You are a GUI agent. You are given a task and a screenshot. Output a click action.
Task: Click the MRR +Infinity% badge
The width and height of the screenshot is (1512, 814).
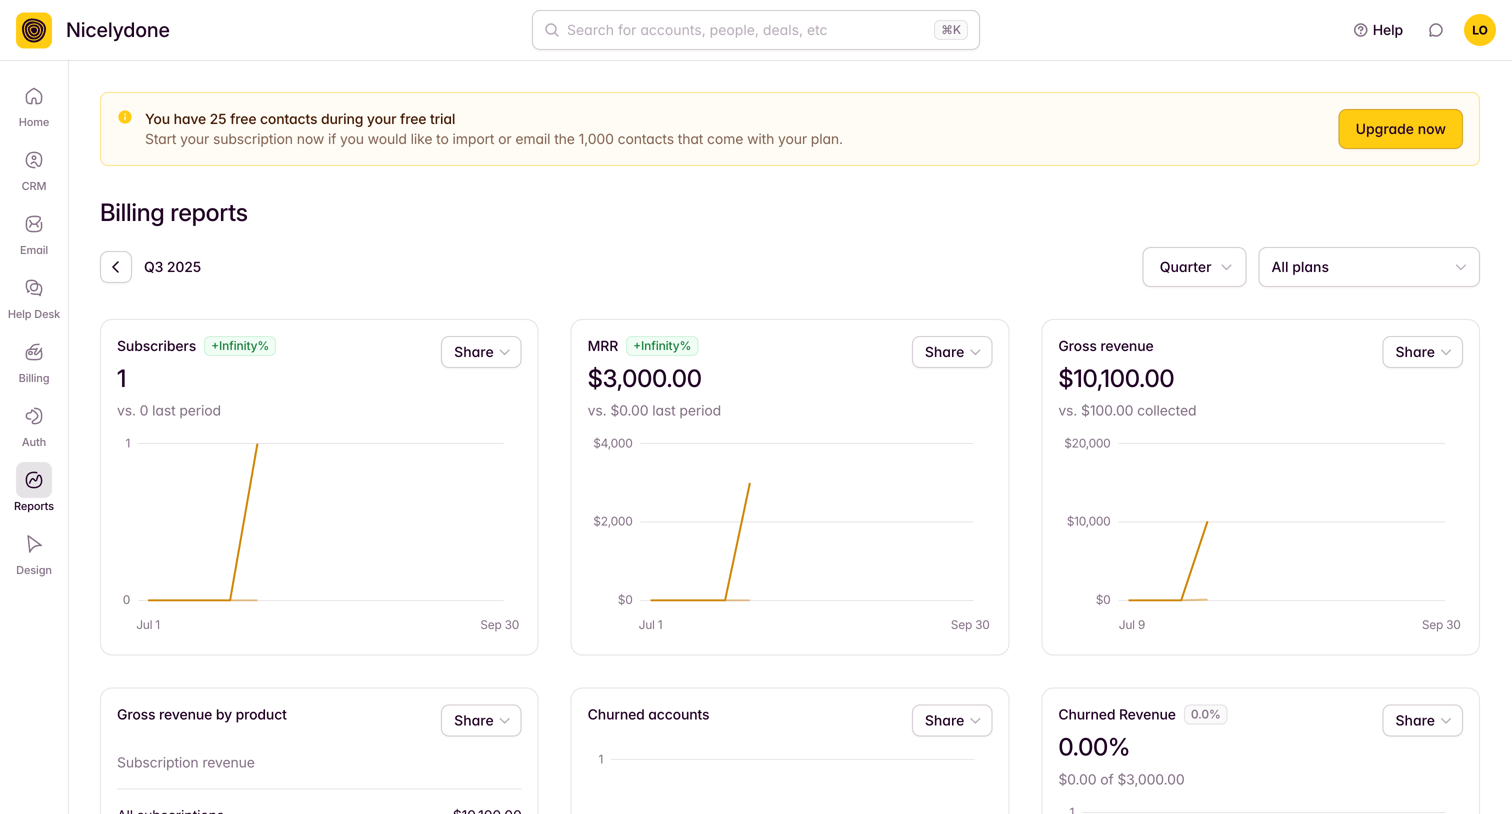[662, 346]
